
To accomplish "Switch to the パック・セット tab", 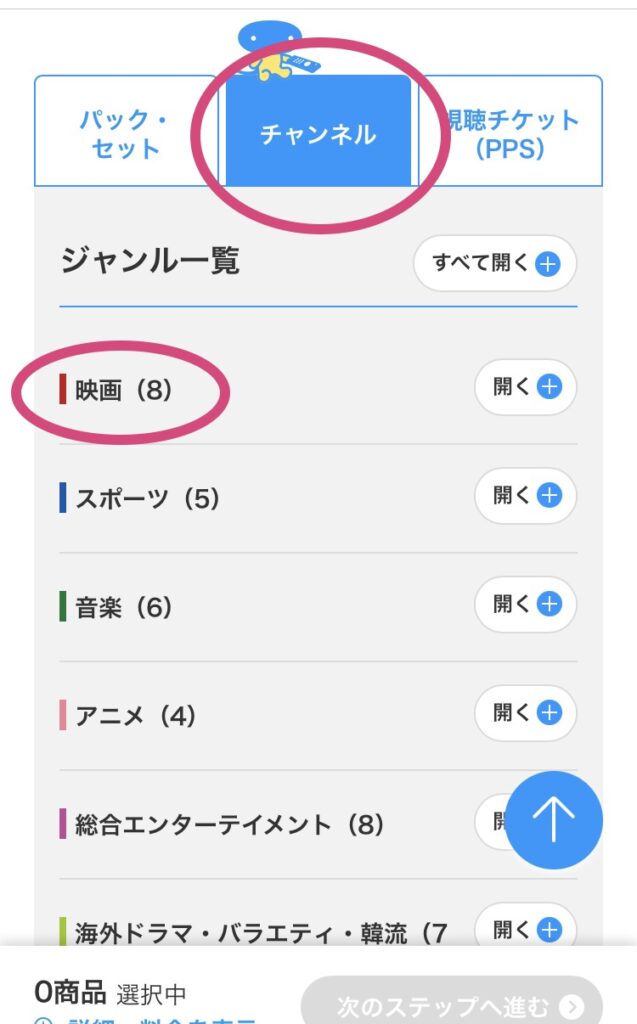I will coord(125,134).
